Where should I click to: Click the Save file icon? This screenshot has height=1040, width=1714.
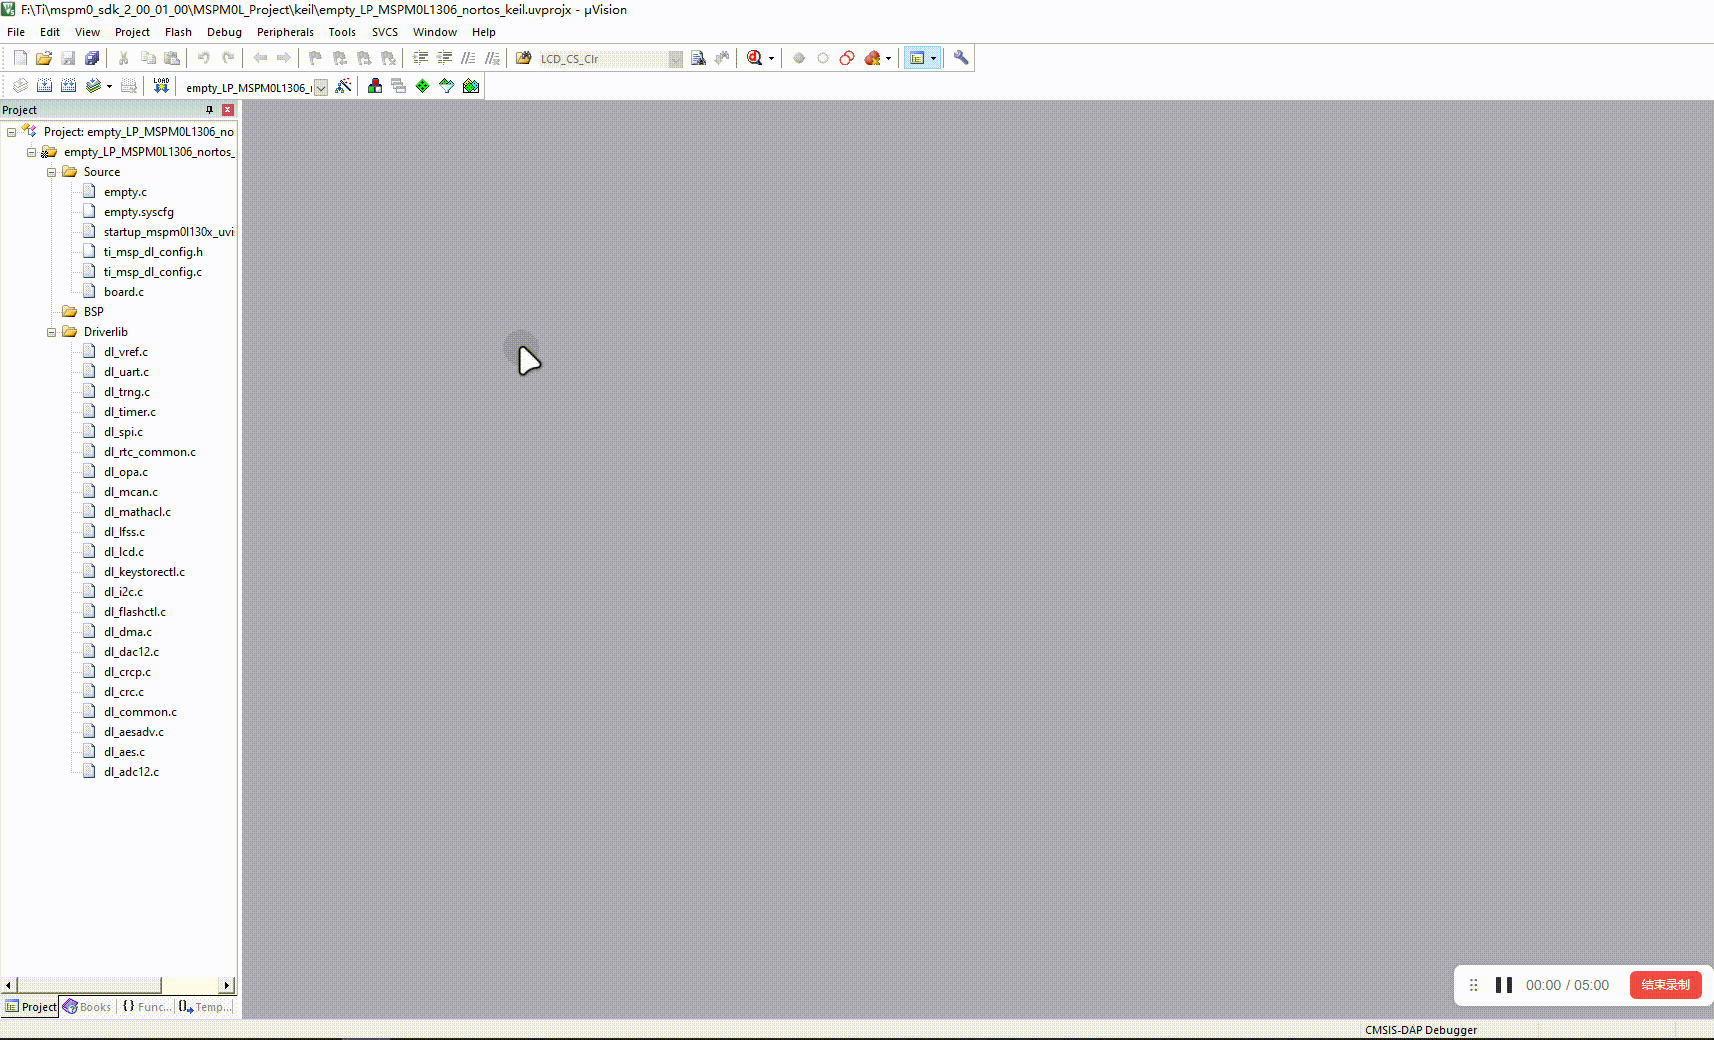coord(68,58)
